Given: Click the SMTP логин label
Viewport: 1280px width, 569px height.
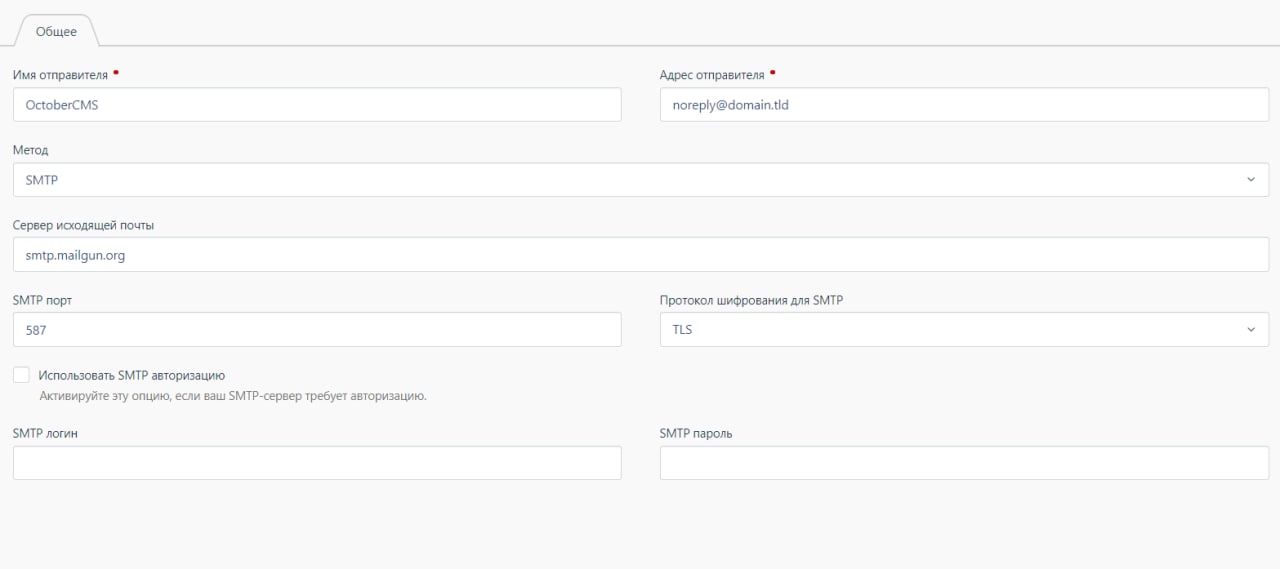Looking at the screenshot, I should (x=45, y=433).
